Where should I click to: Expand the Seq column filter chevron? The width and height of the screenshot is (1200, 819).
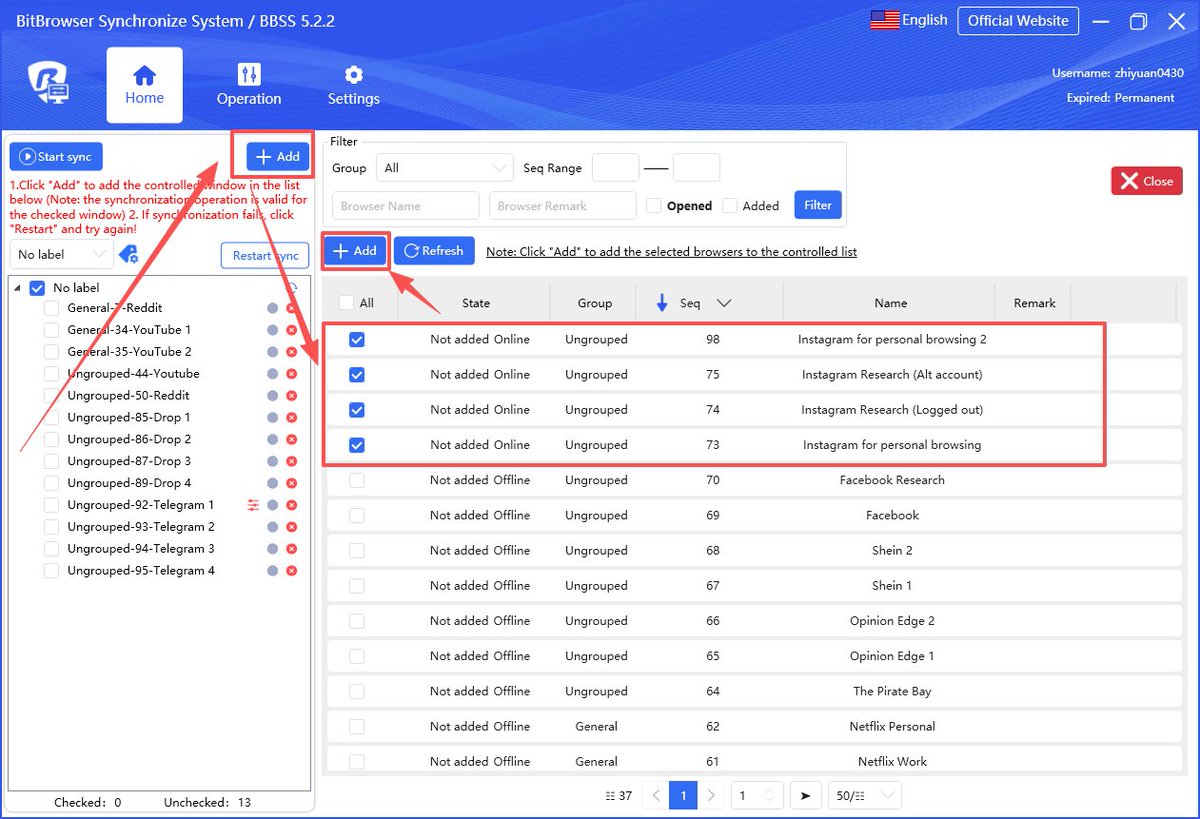tap(724, 303)
